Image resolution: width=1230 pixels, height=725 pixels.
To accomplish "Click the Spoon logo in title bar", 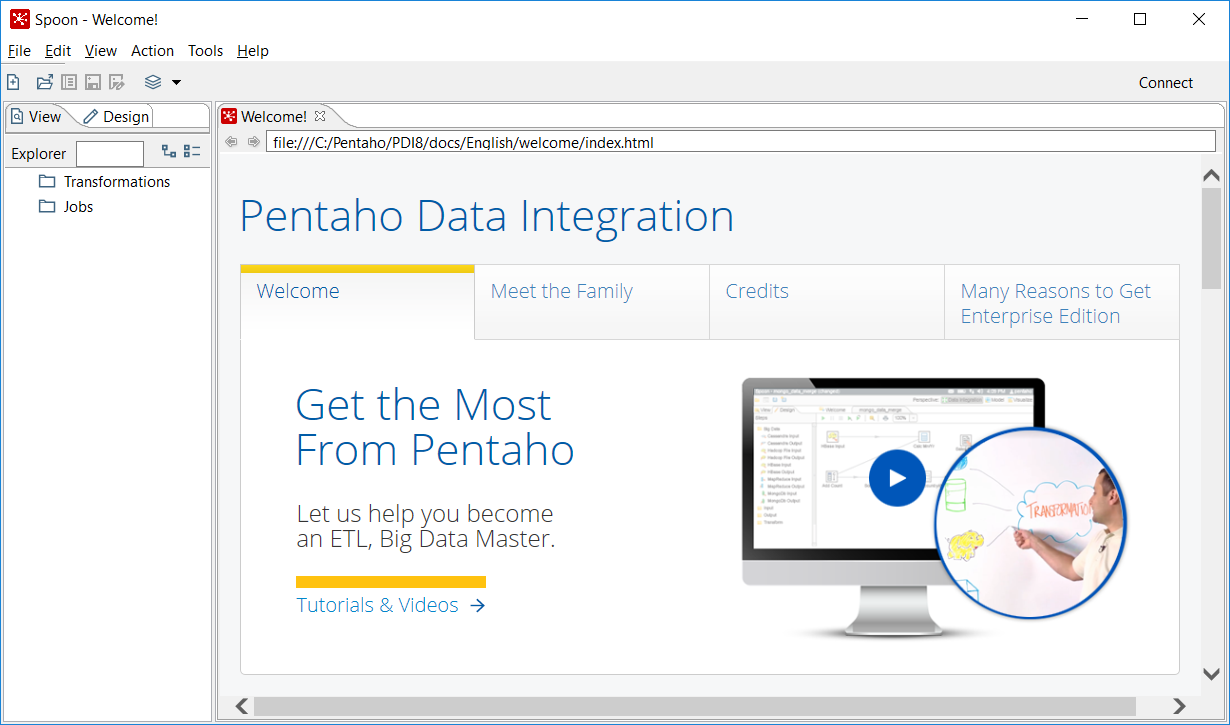I will [19, 19].
